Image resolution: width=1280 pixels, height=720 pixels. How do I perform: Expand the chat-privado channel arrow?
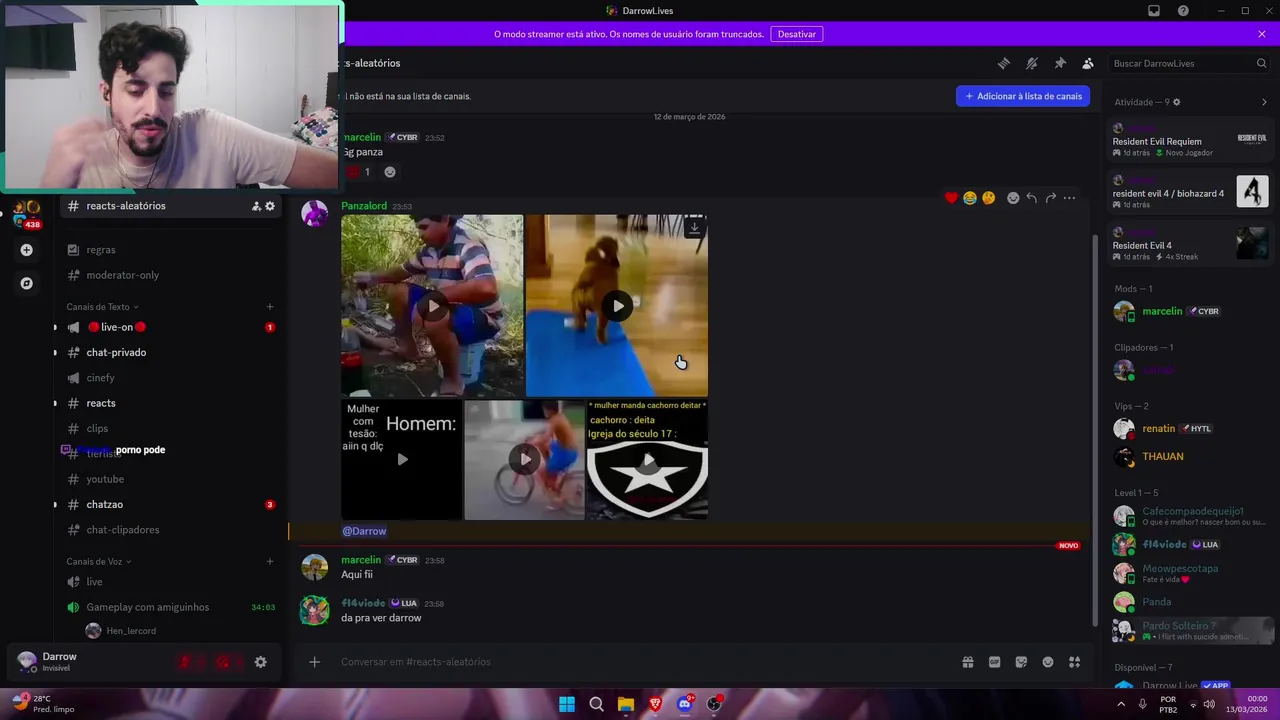tap(55, 352)
